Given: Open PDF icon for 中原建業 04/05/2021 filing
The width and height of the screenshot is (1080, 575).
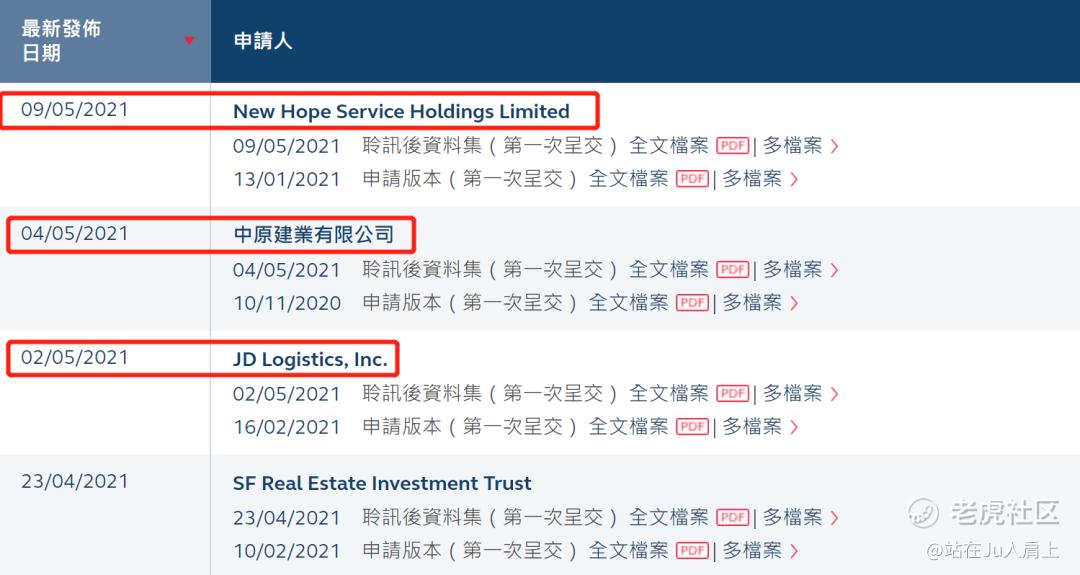Looking at the screenshot, I should click(x=733, y=270).
